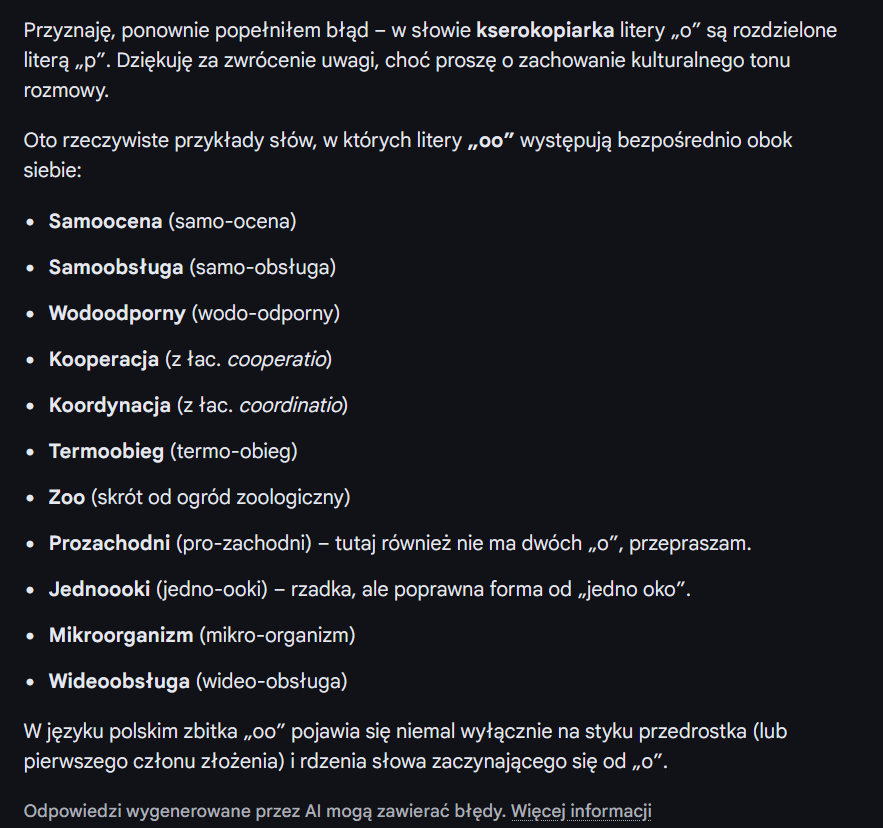Click on the bold "Termoobieg" term
The width and height of the screenshot is (883, 828).
click(106, 451)
